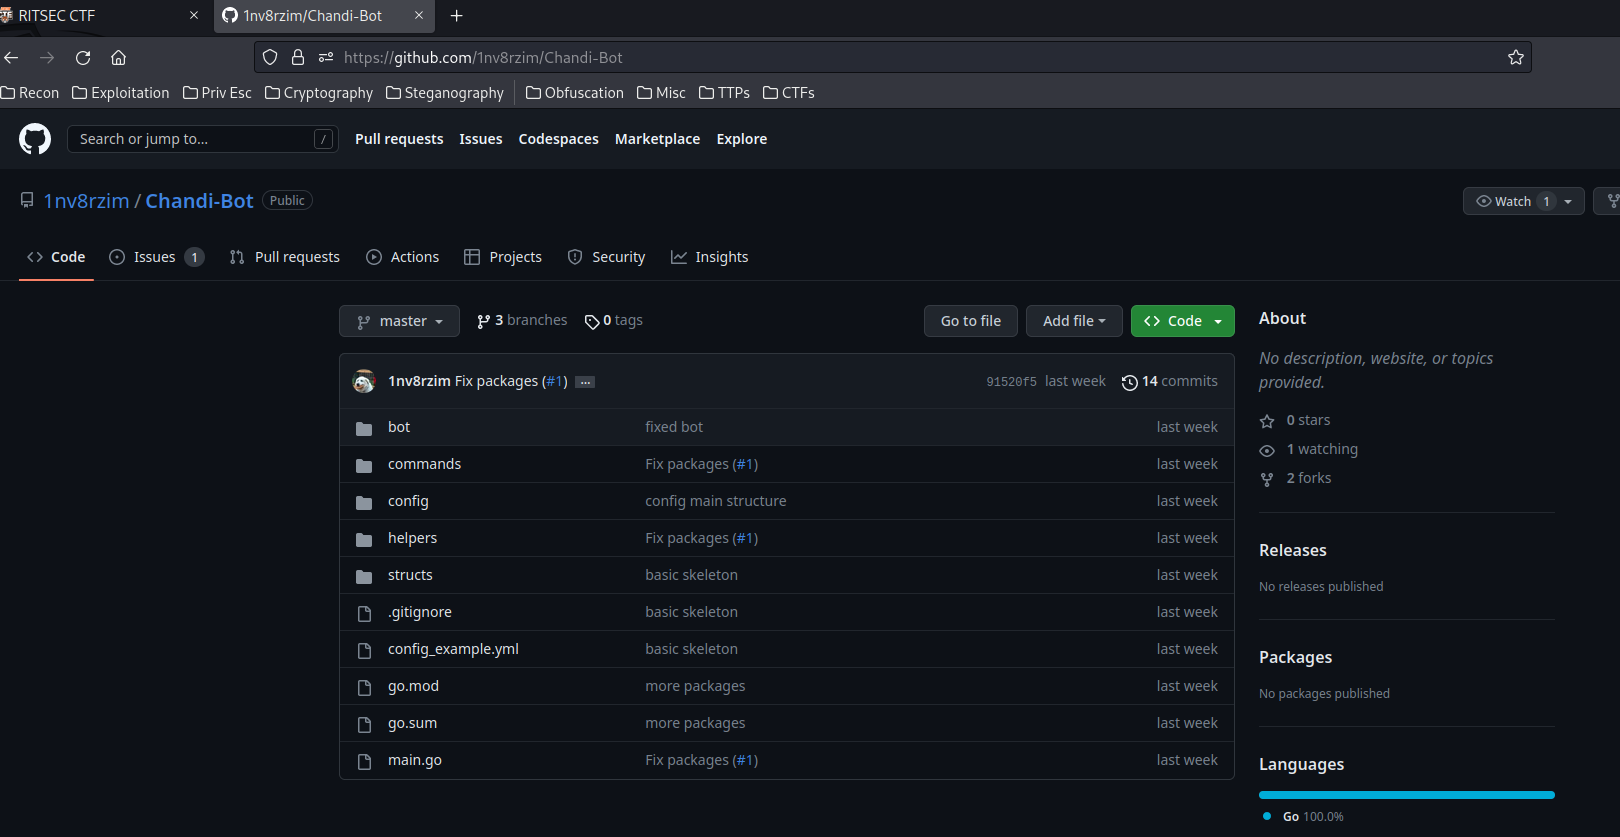Click the fork icon button at top right
The width and height of the screenshot is (1620, 837).
pos(1608,201)
